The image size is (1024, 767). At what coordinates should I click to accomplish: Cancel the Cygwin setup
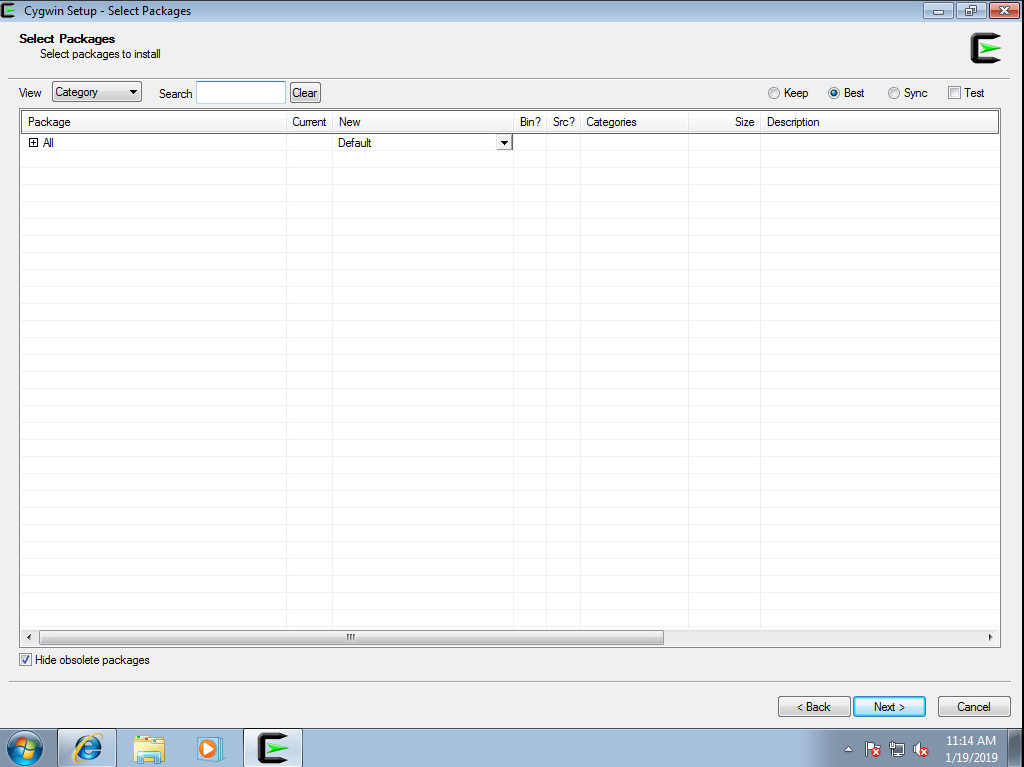[974, 707]
